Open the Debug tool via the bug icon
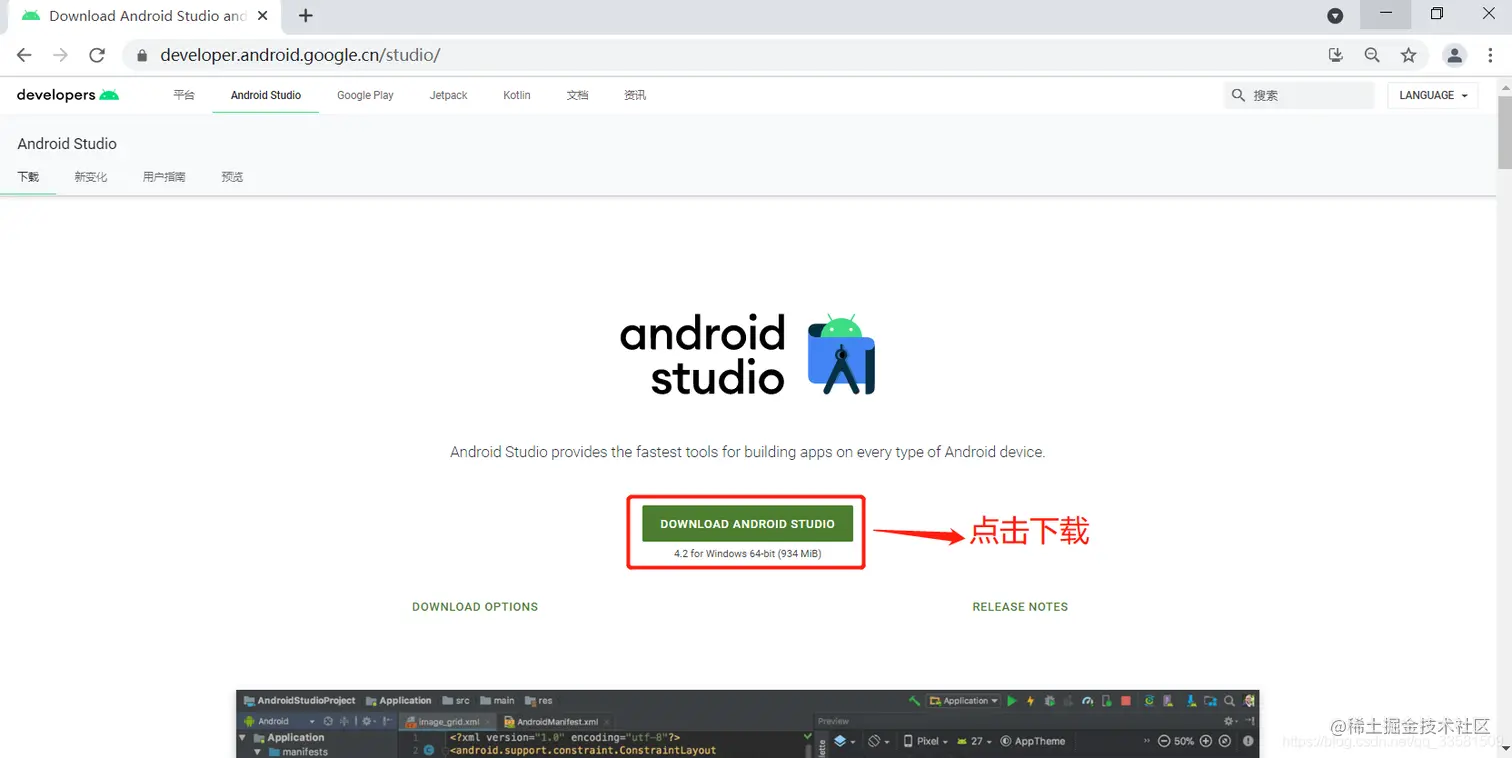 [1048, 701]
